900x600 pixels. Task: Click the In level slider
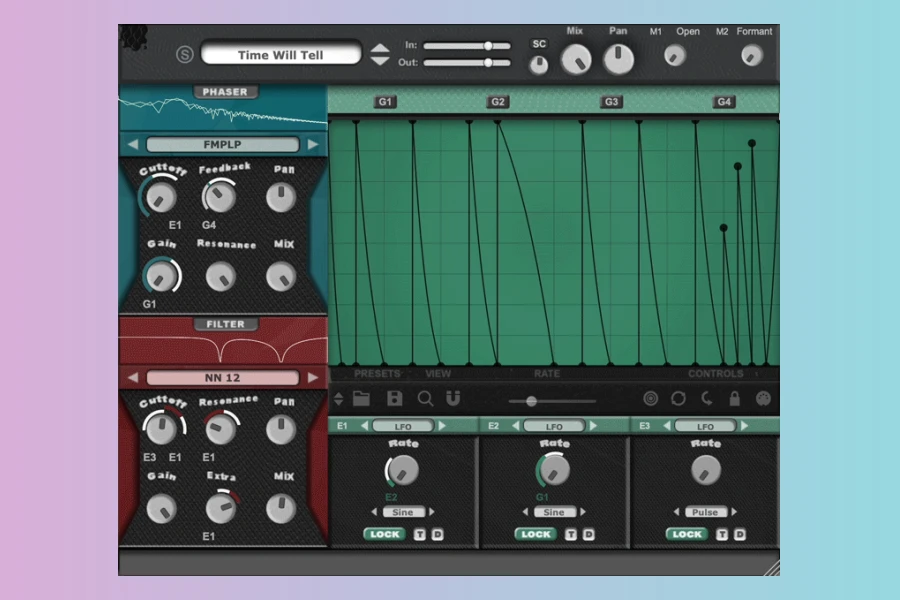tap(468, 46)
